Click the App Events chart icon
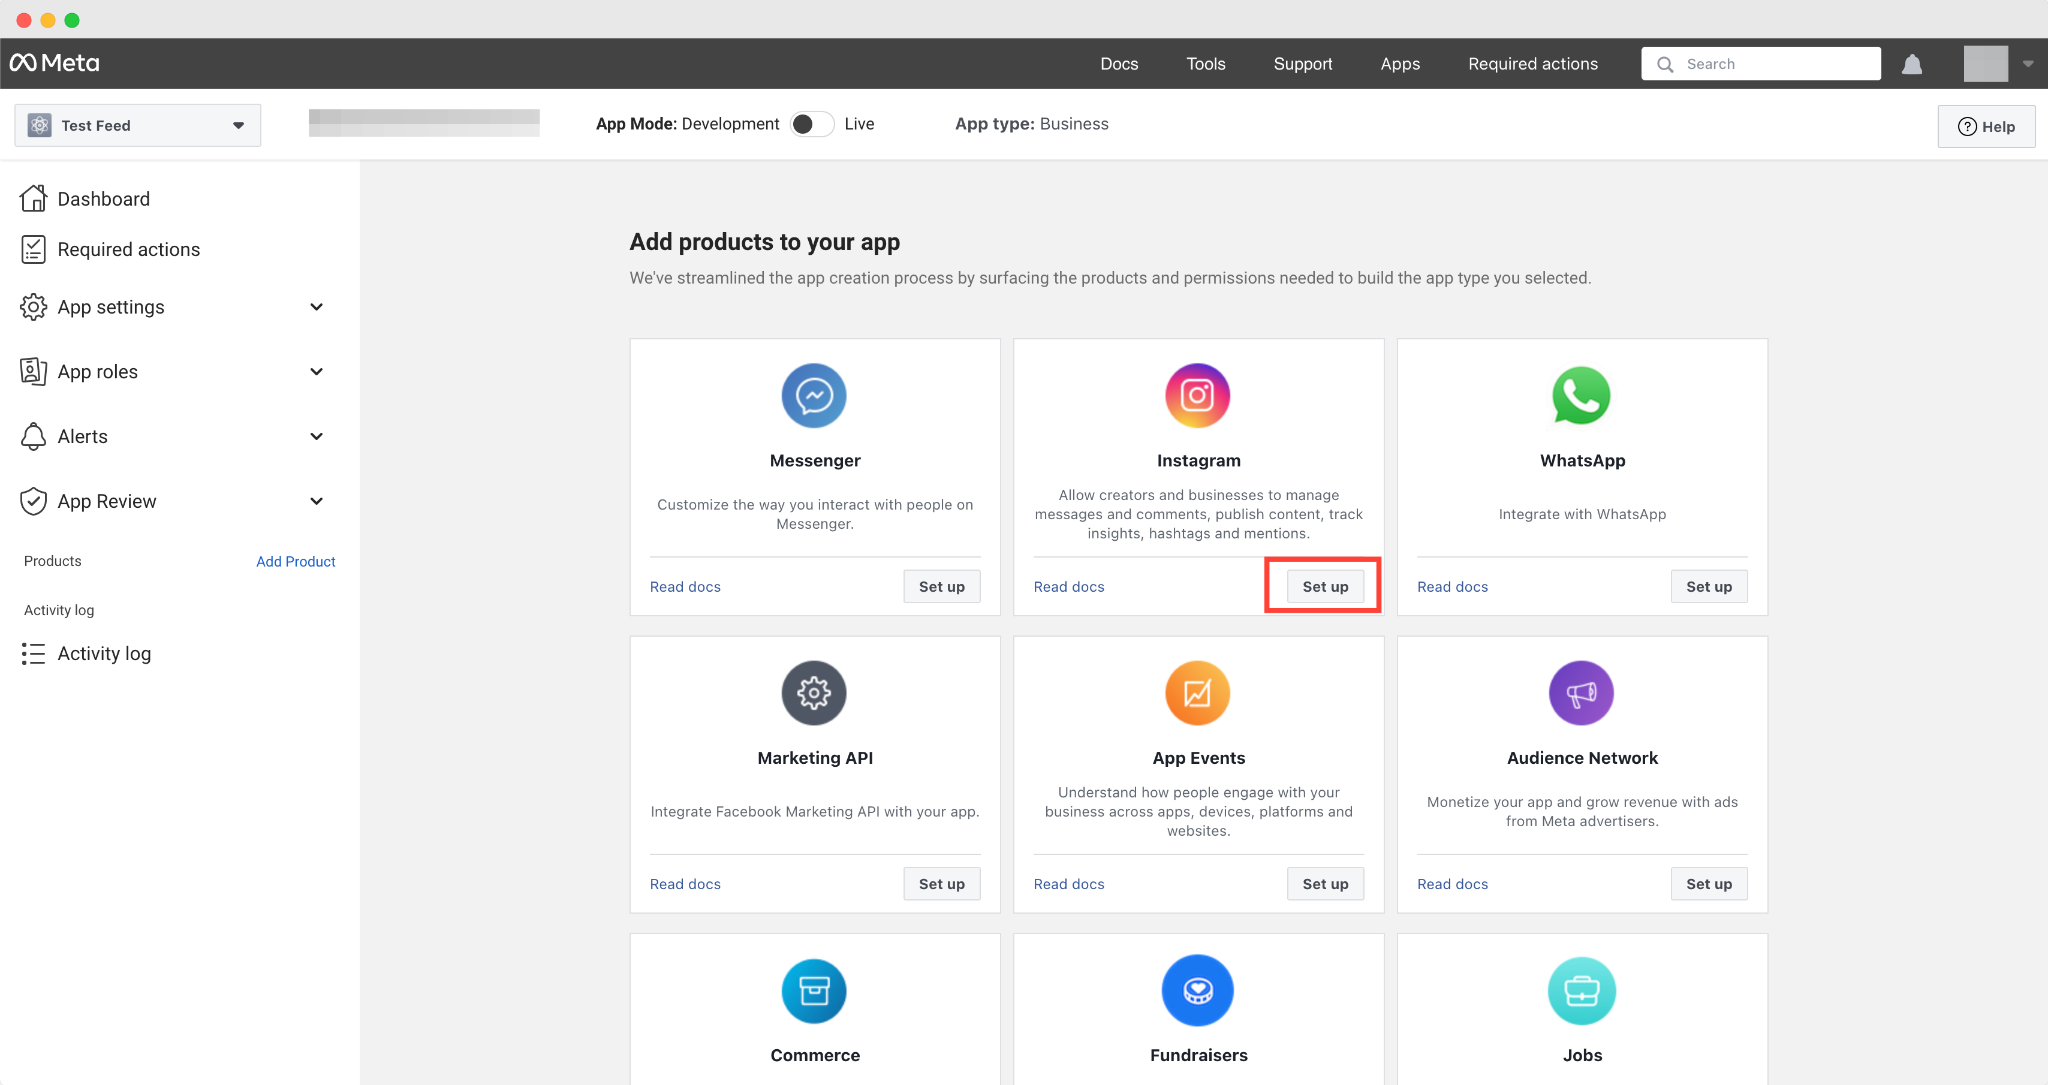The width and height of the screenshot is (2048, 1085). (1197, 693)
